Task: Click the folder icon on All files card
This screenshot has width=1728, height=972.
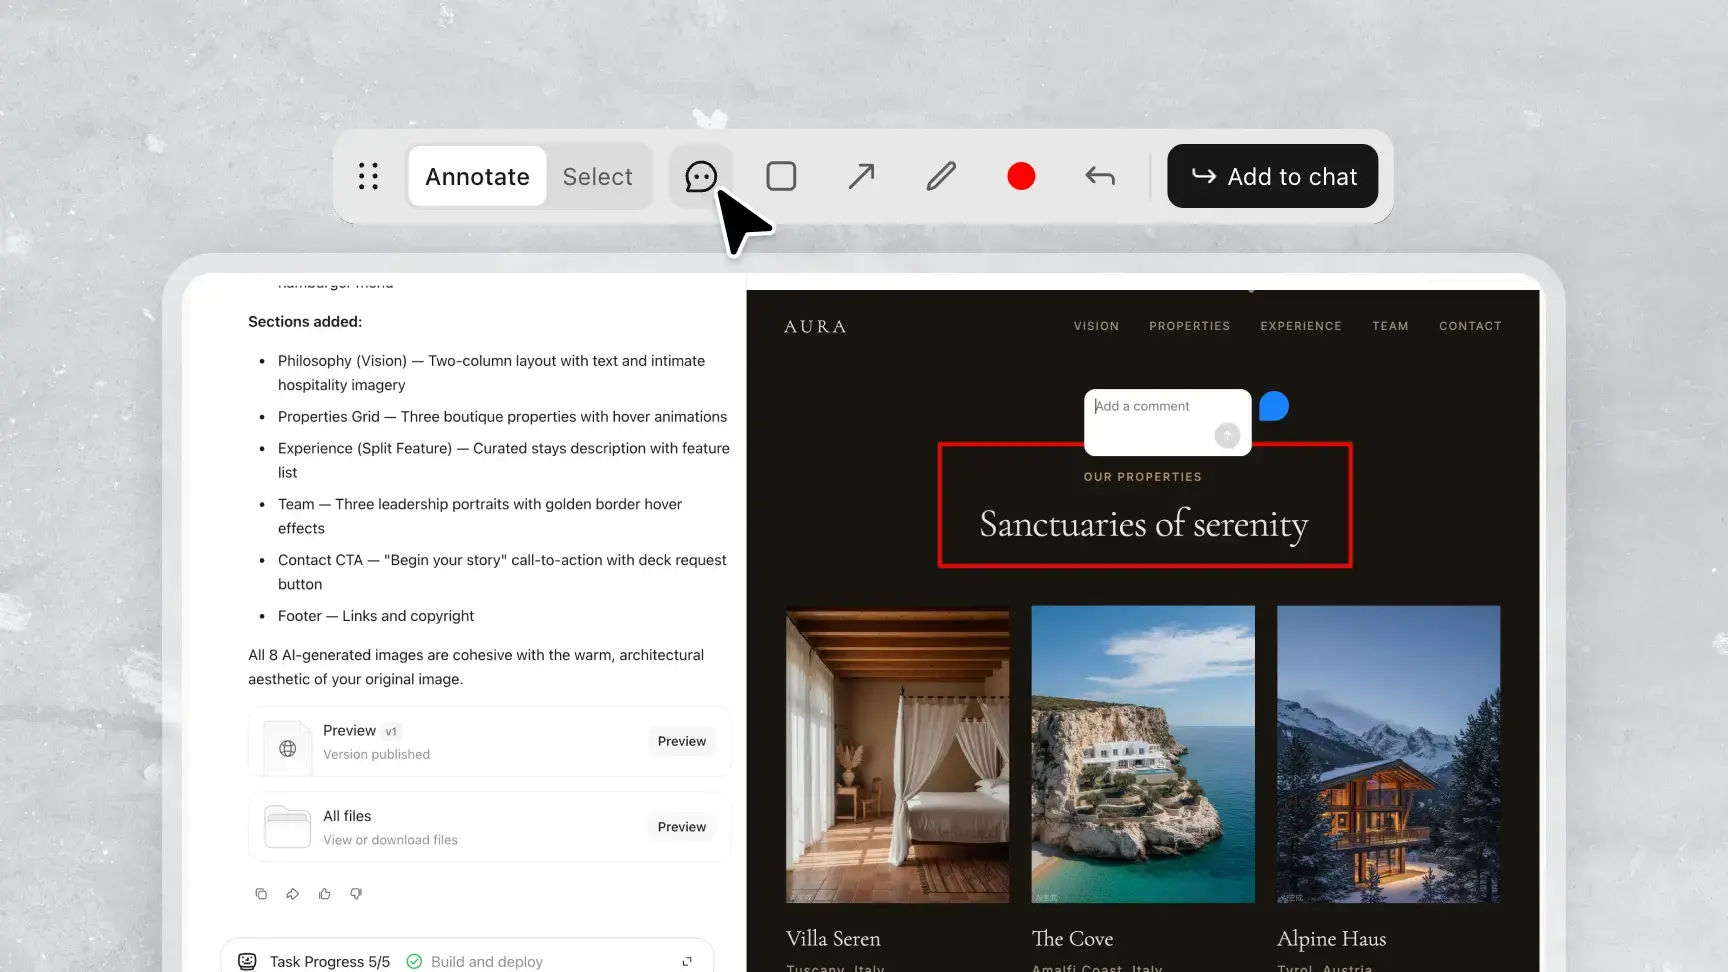Action: [287, 827]
